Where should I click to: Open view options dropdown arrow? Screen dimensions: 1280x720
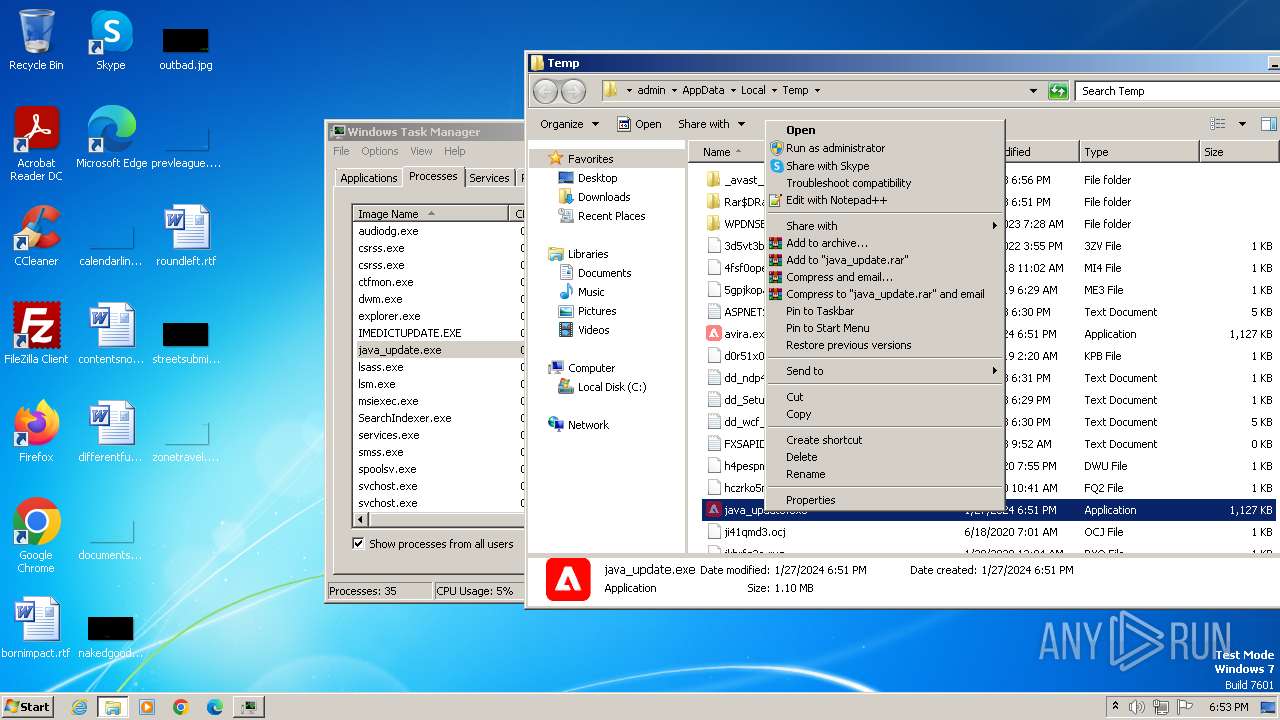point(1242,124)
